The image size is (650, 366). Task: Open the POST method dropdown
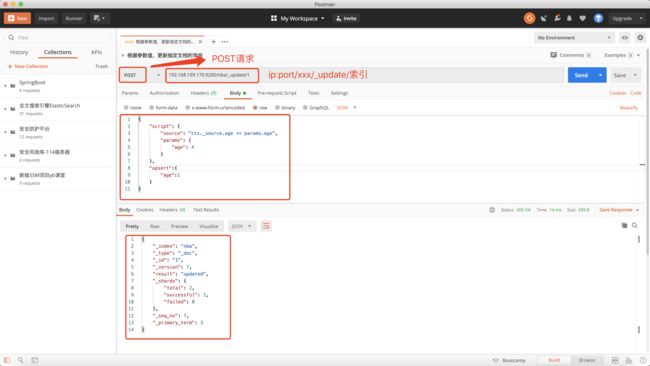(141, 75)
